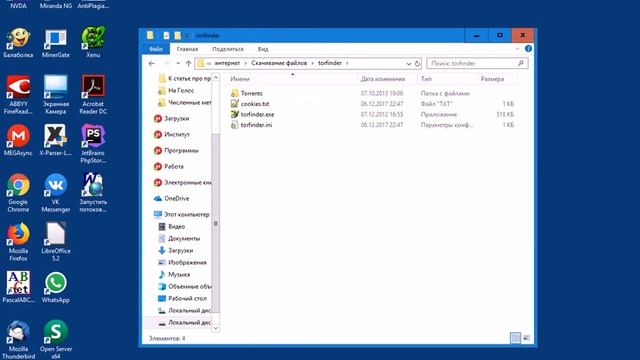This screenshot has height=360, width=640.
Task: Open JetBrains PhpStorm shortcut
Action: 93,144
